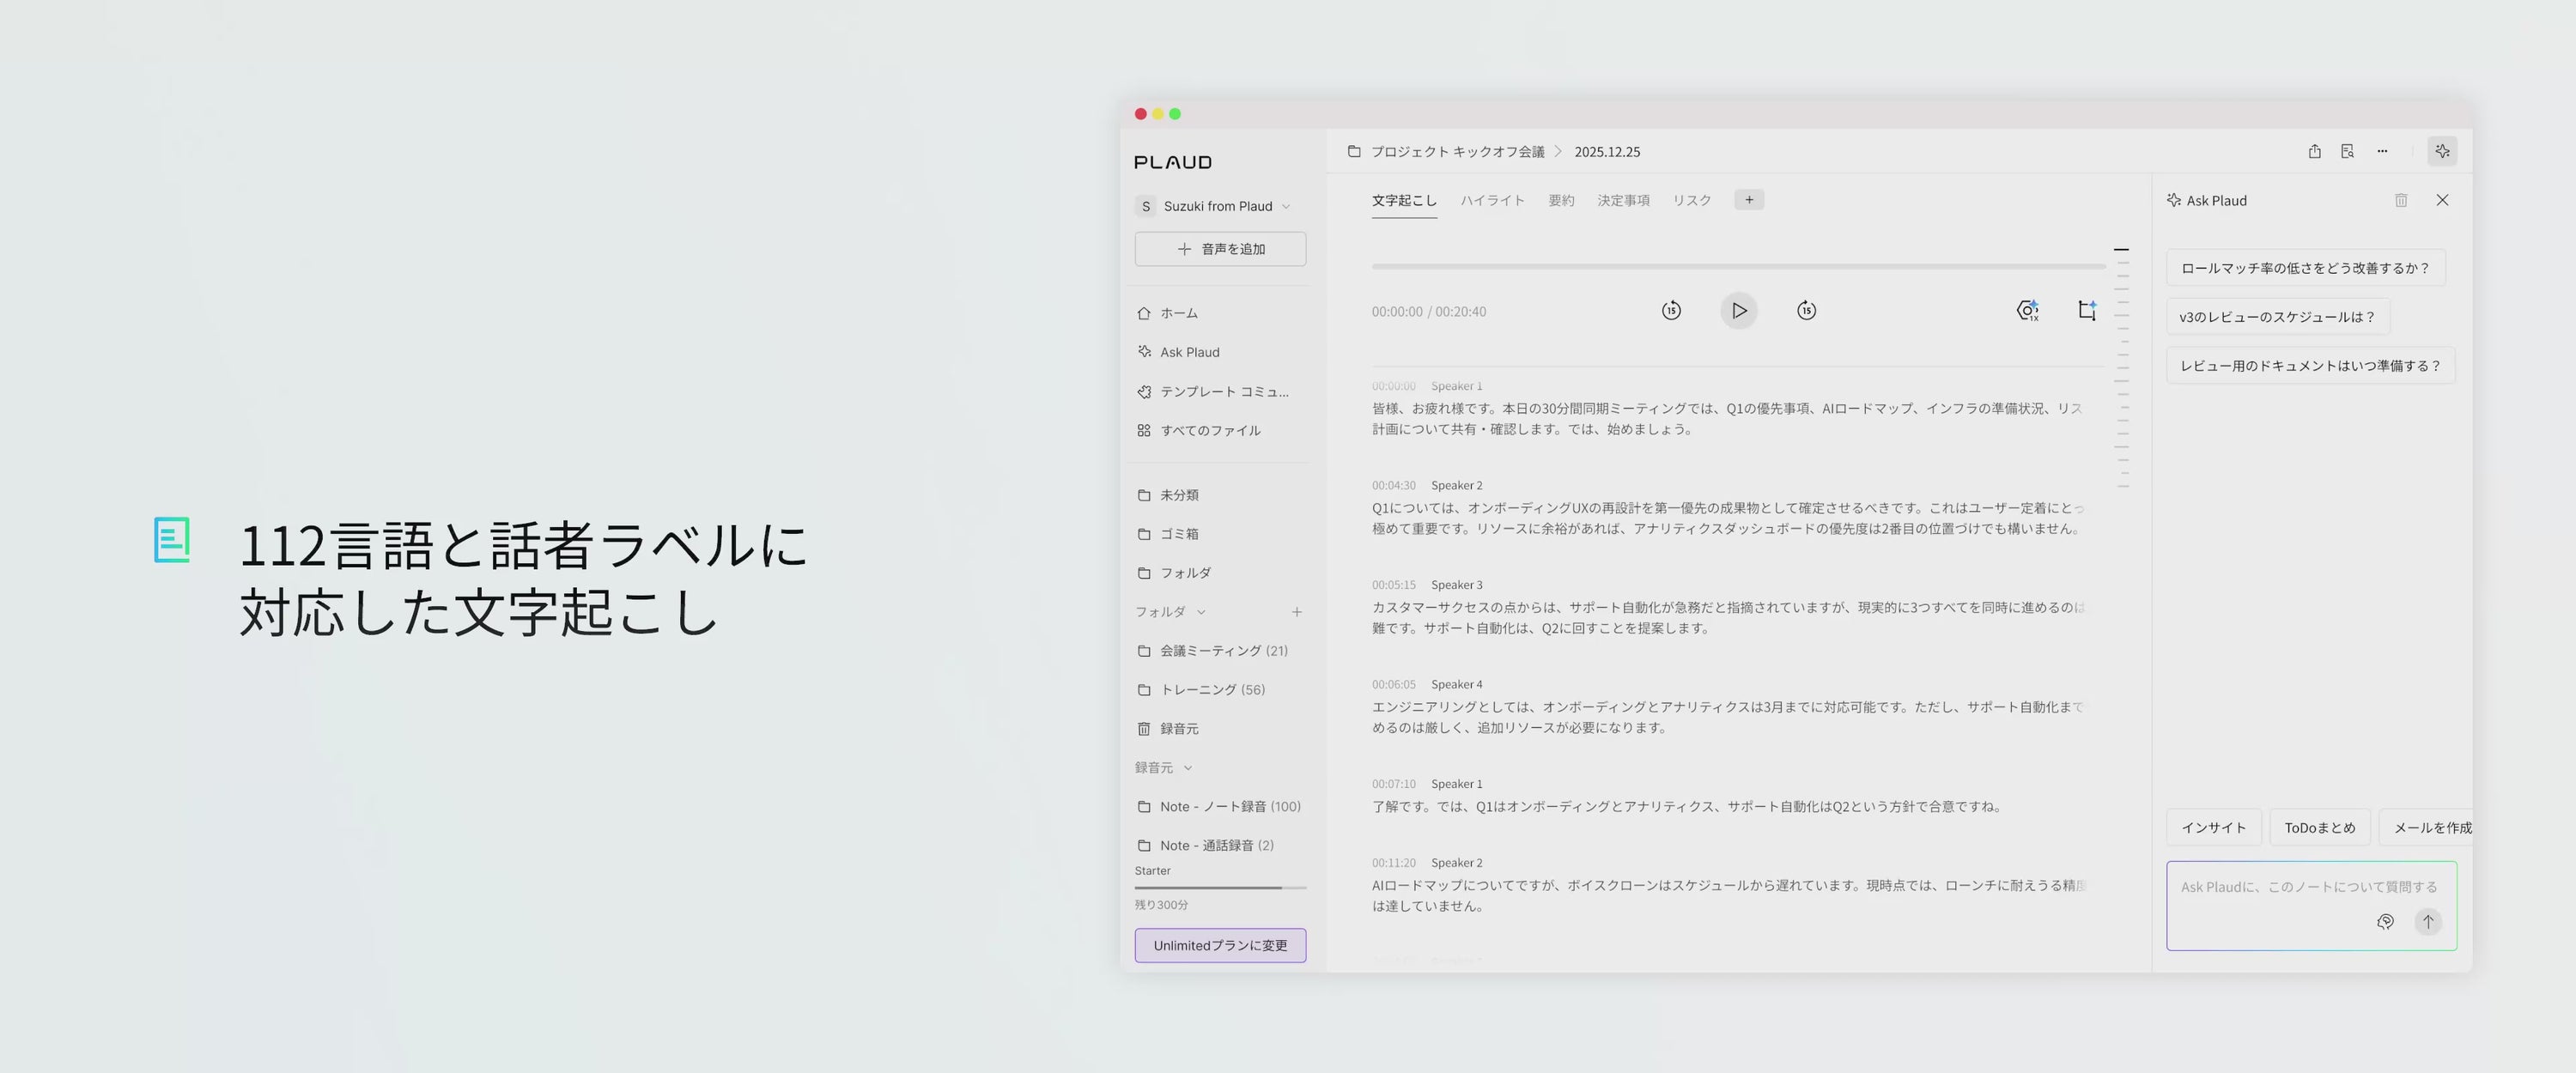Rewind 15 seconds

1671,311
